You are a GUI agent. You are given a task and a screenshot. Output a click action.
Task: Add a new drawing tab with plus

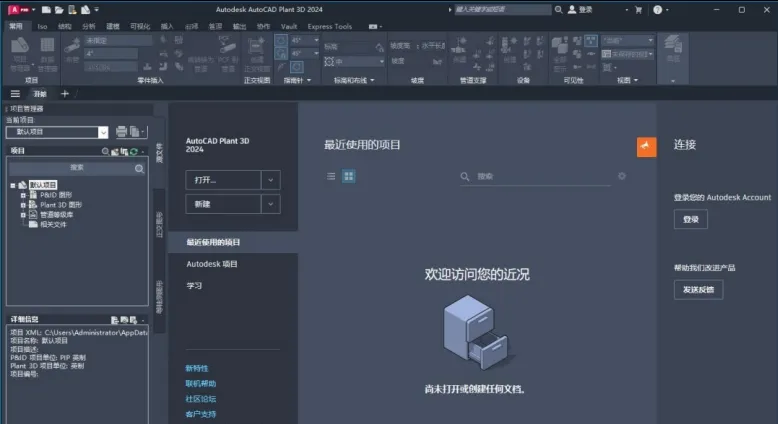[x=65, y=93]
